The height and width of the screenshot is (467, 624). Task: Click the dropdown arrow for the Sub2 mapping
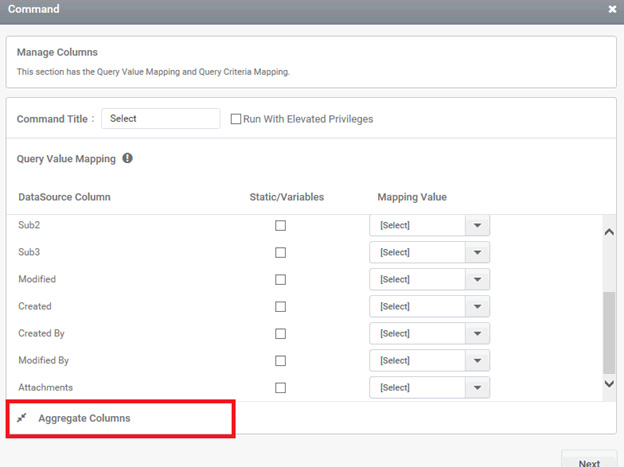click(x=478, y=225)
